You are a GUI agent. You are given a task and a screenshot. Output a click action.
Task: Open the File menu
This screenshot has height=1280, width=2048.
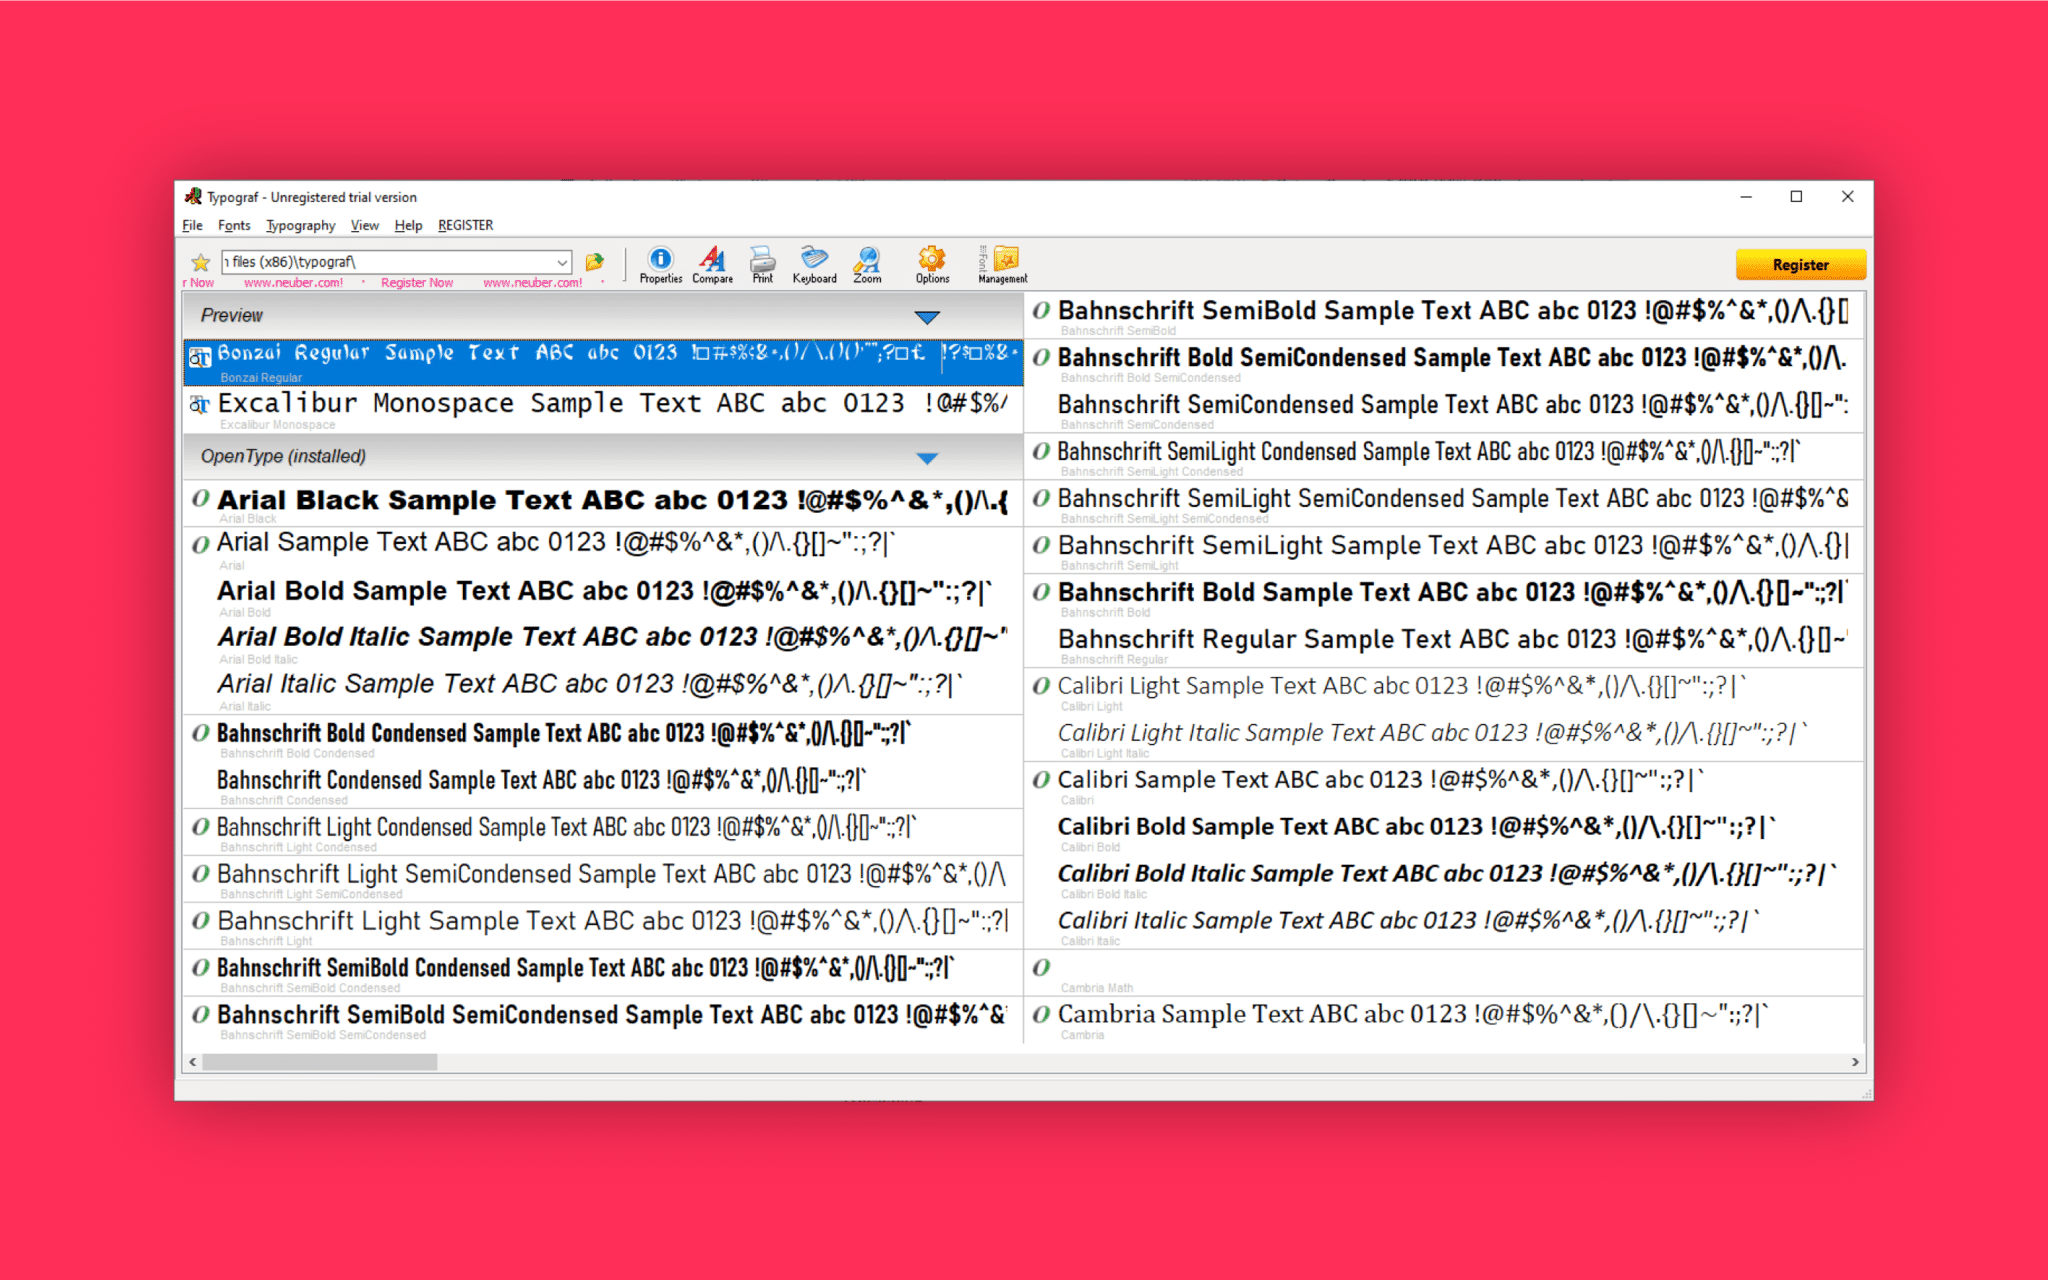point(192,225)
